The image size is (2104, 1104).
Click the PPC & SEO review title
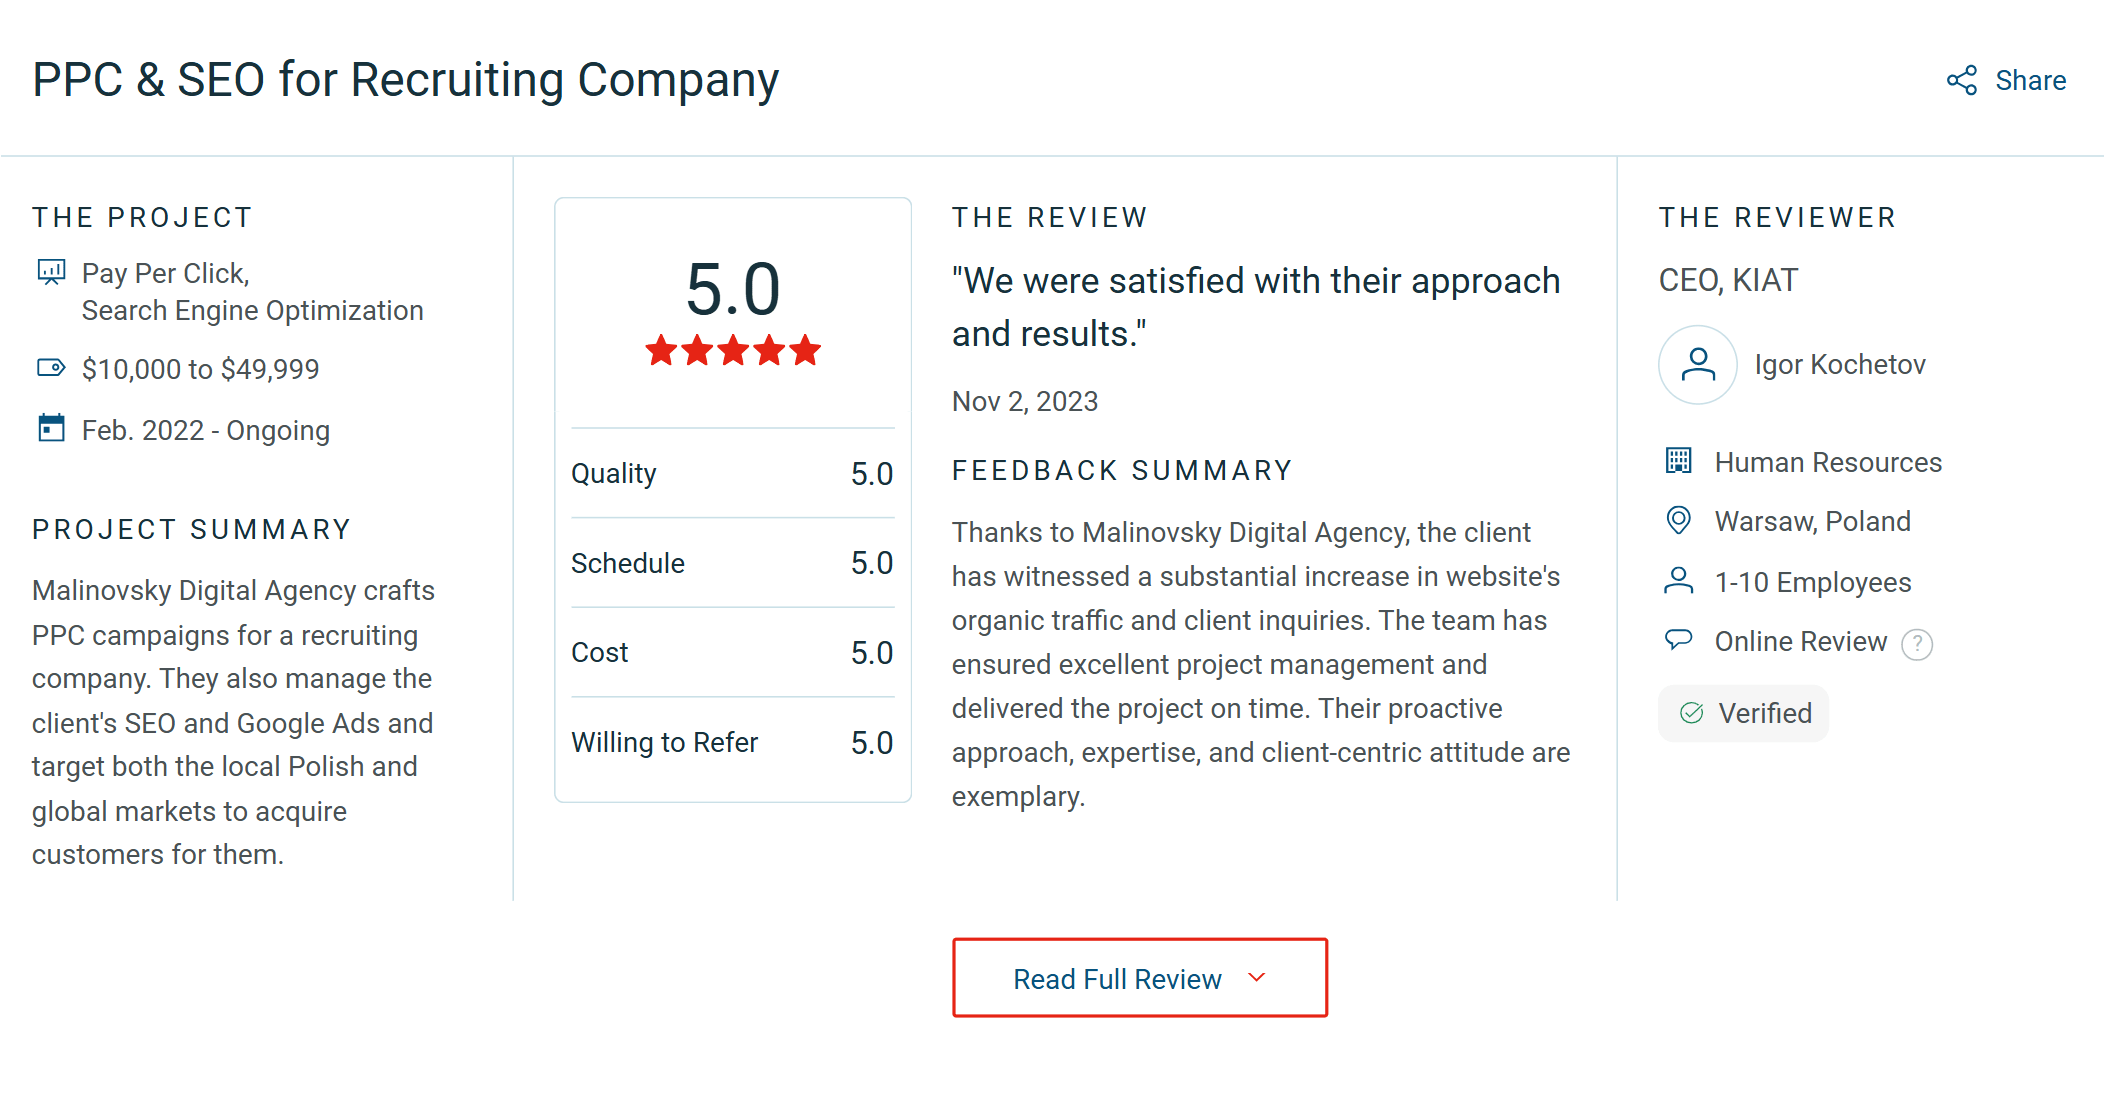[405, 80]
